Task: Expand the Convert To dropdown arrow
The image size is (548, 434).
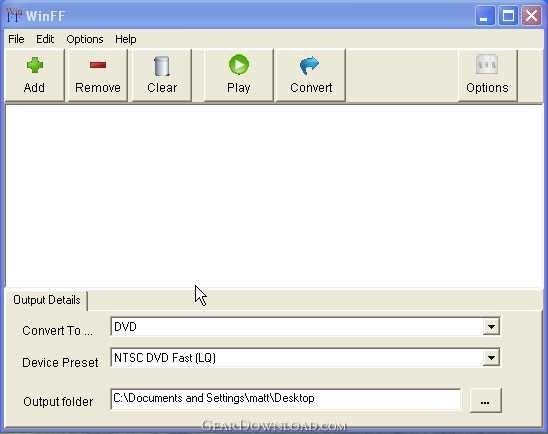Action: (x=491, y=327)
